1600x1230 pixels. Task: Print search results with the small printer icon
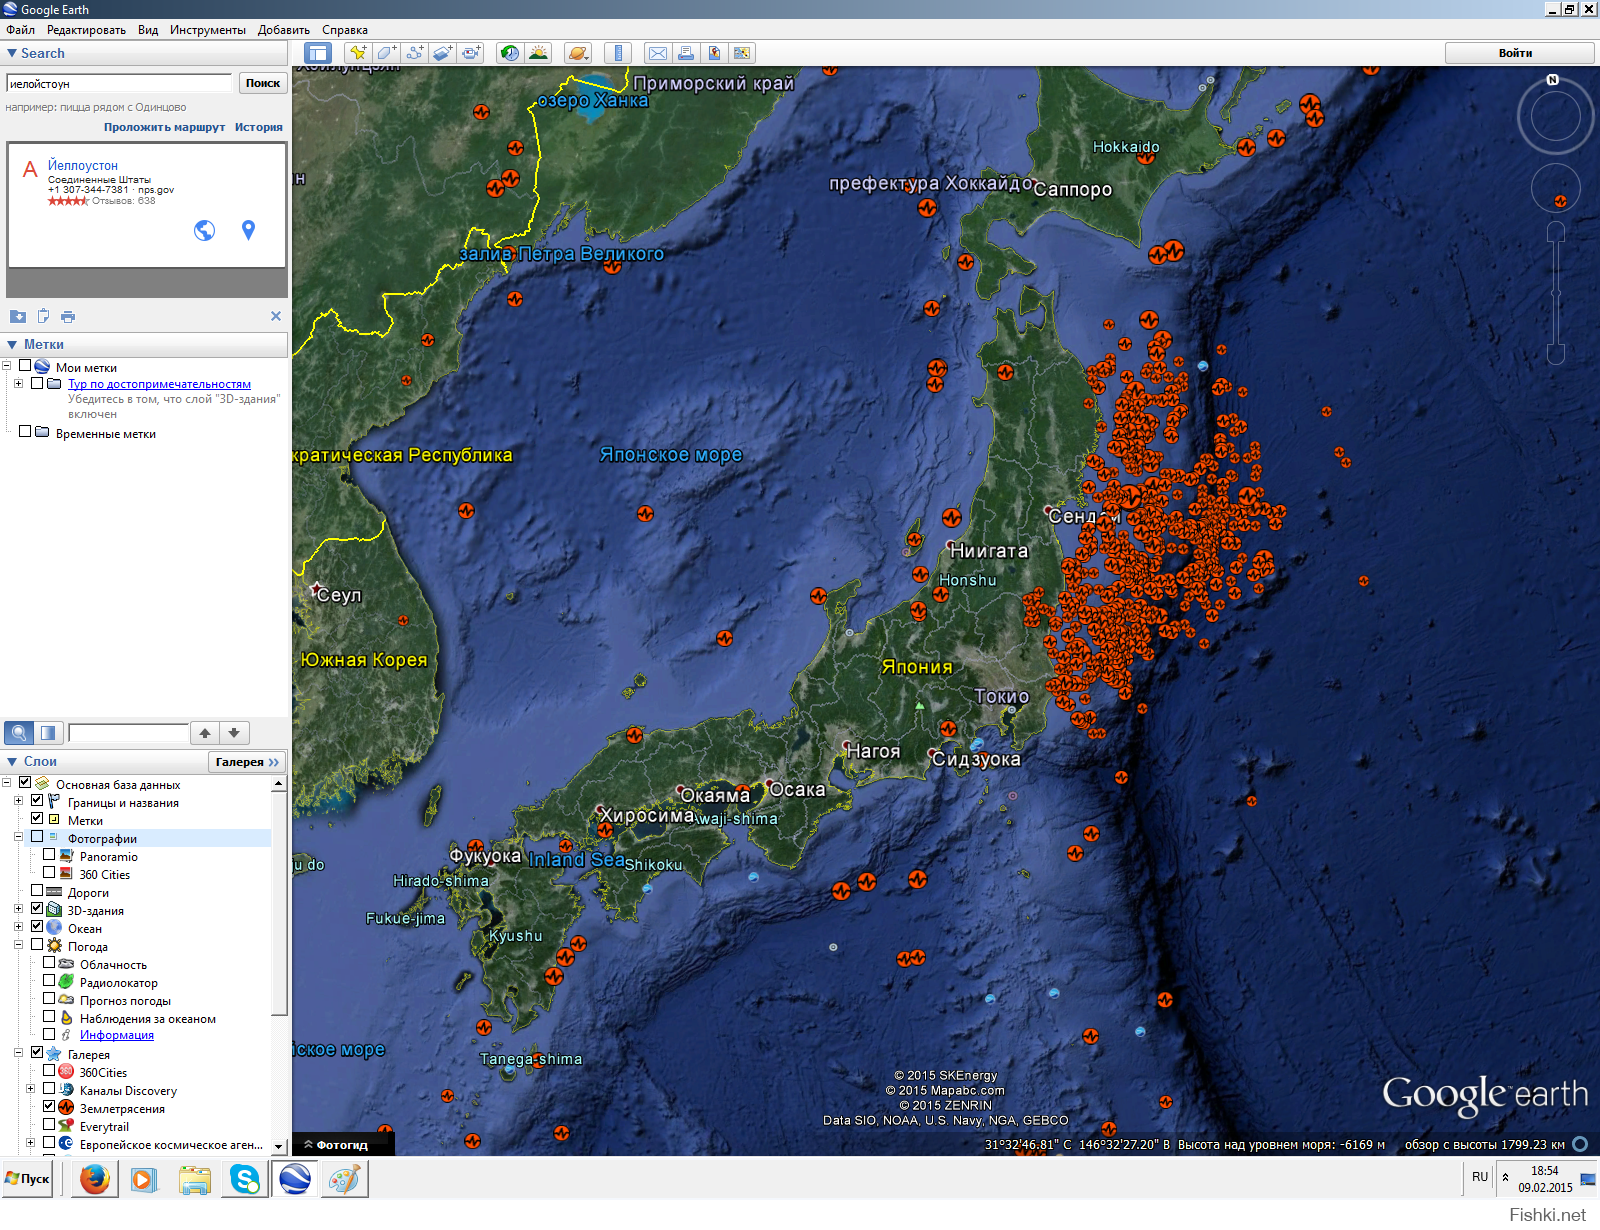coord(68,317)
